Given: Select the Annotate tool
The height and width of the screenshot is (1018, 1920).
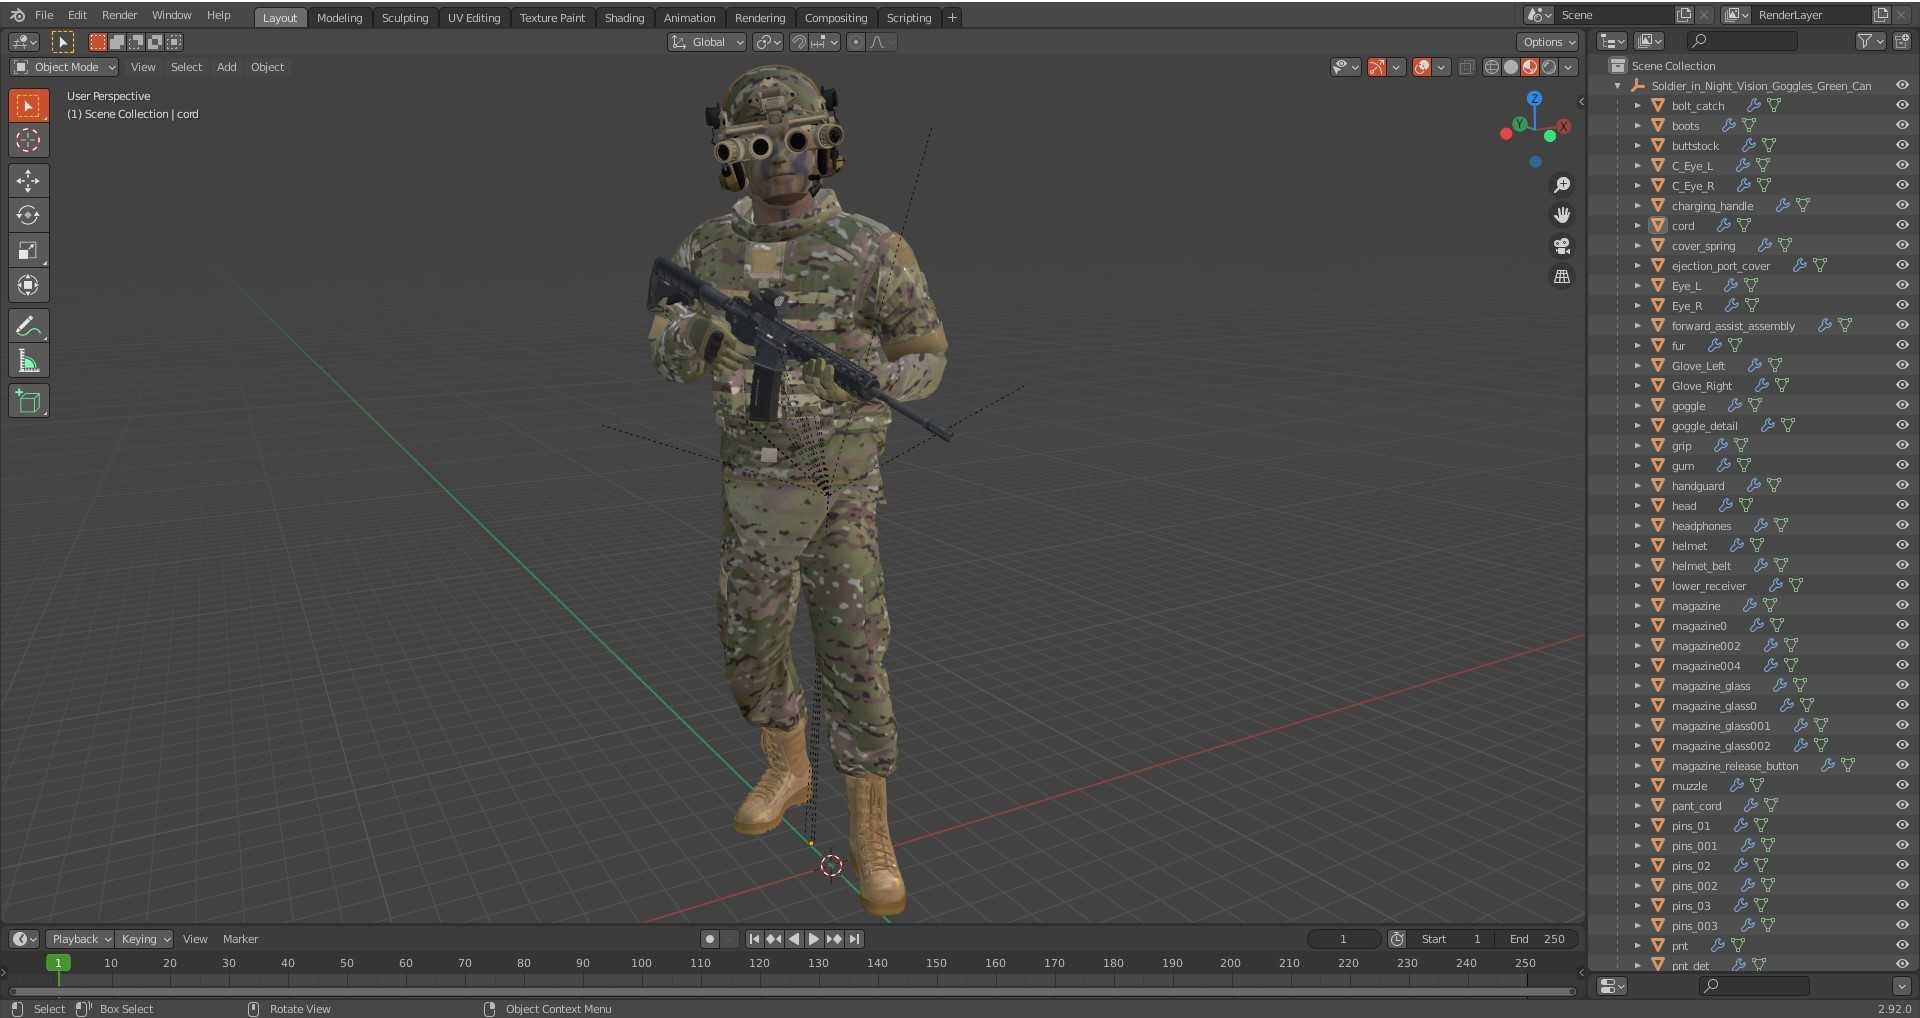Looking at the screenshot, I should click(x=28, y=326).
